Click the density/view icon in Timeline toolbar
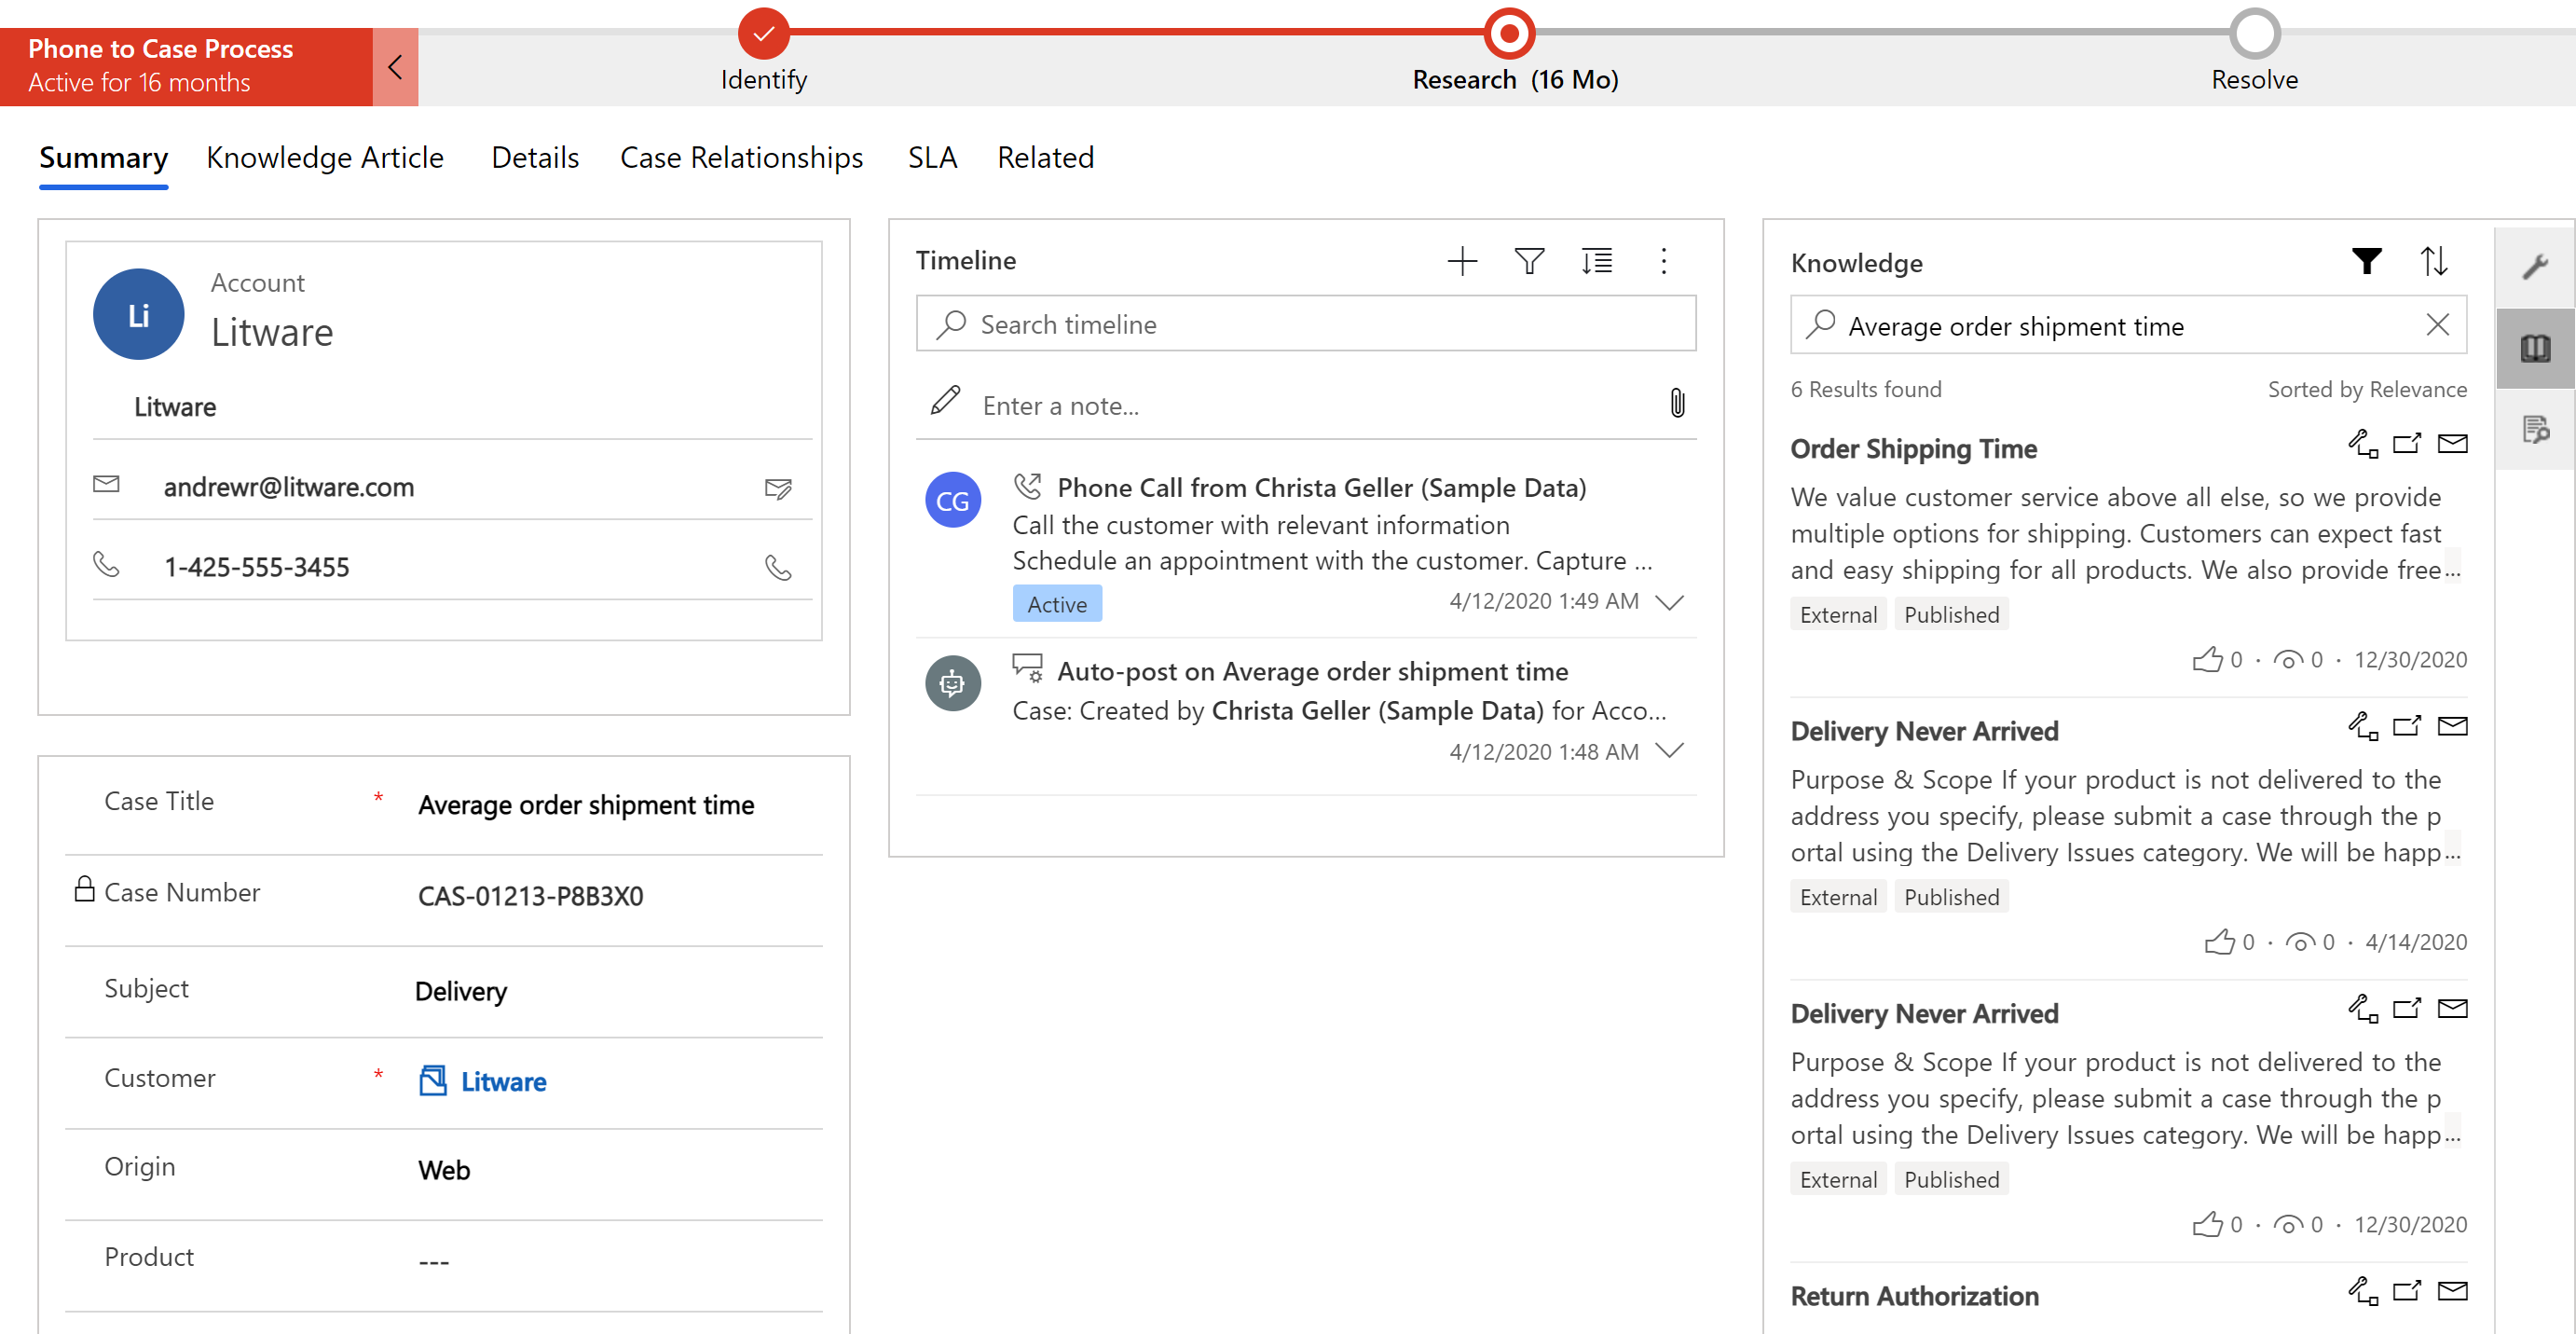This screenshot has width=2576, height=1334. 1598,260
